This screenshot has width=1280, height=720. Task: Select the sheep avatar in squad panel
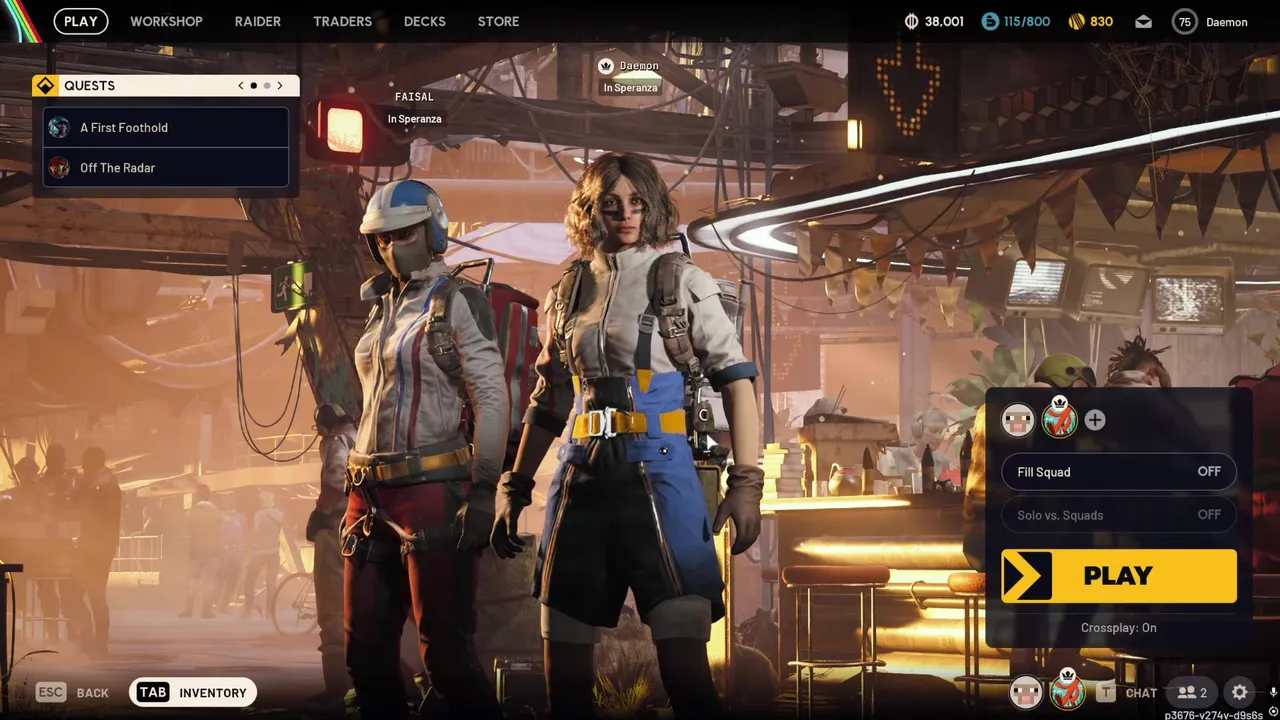1018,420
